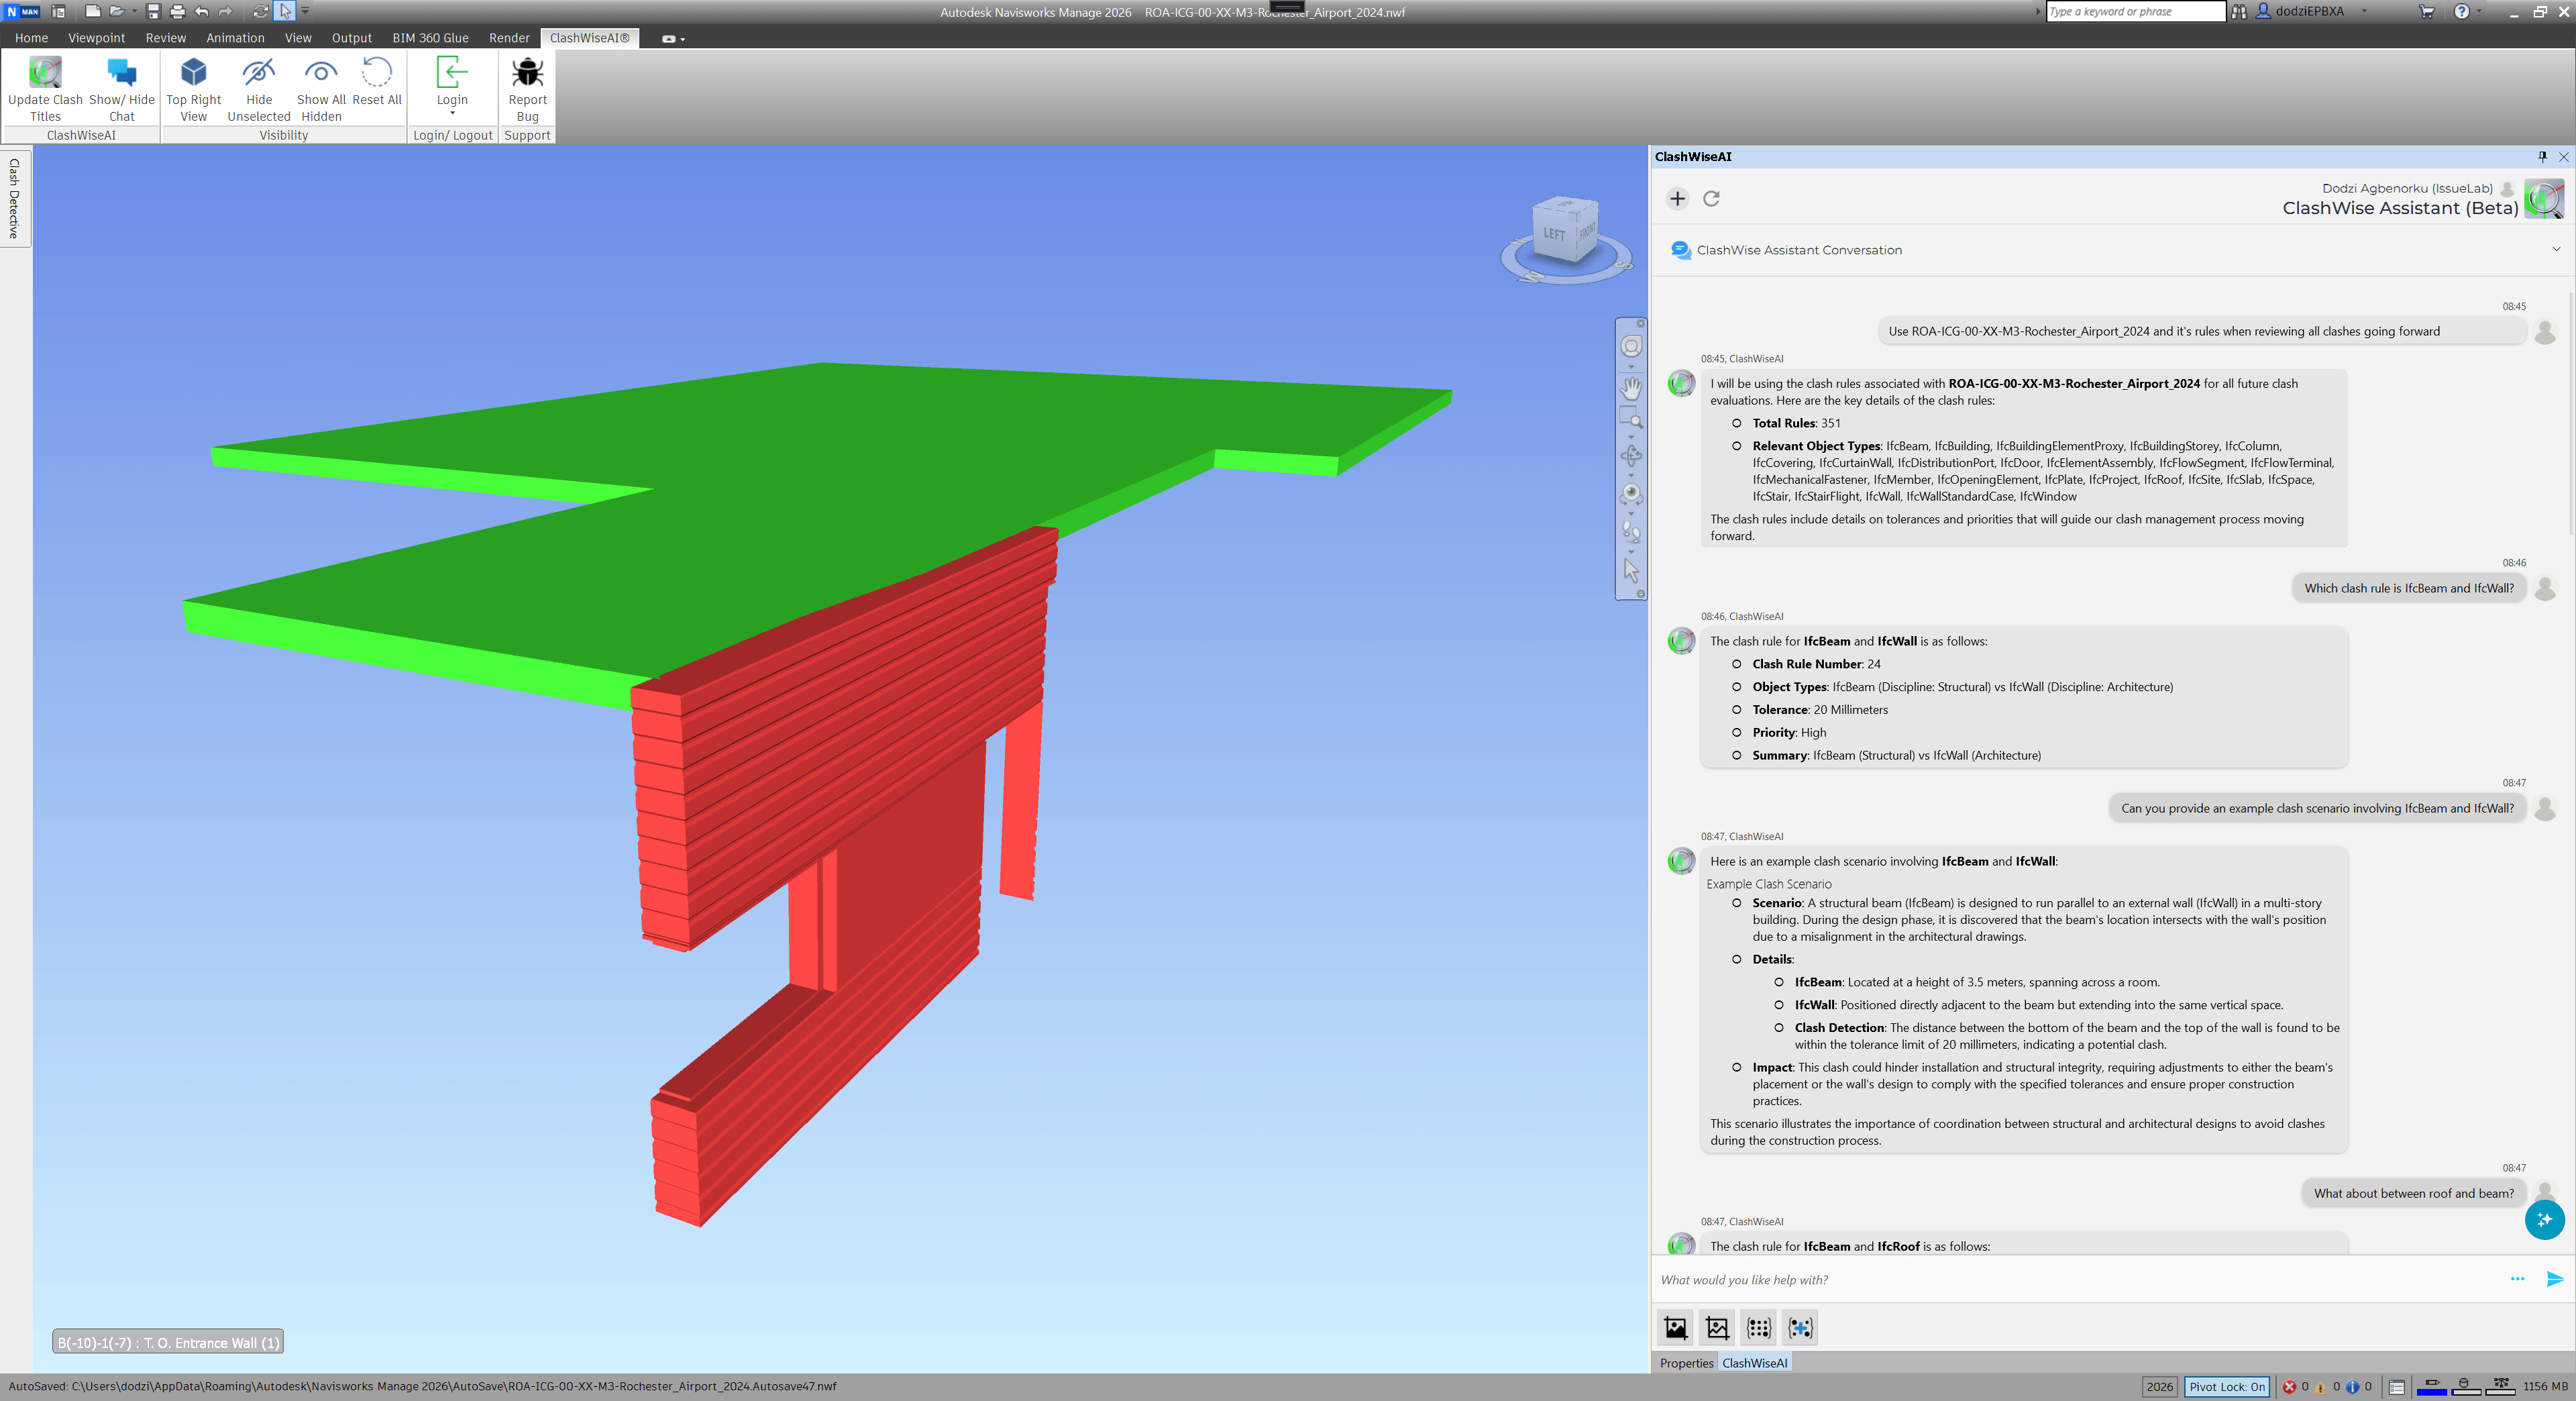Image resolution: width=2576 pixels, height=1401 pixels.
Task: Expand the Clash Detective side panel
Action: click(x=14, y=198)
